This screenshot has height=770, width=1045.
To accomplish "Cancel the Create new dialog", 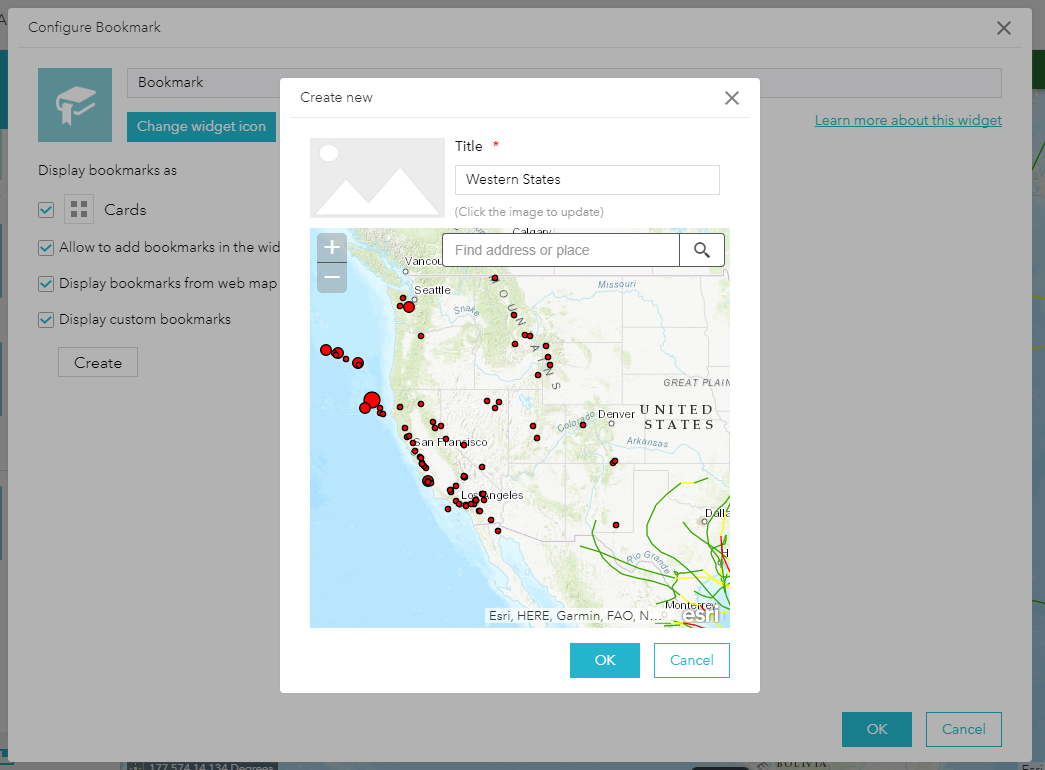I will [x=691, y=660].
